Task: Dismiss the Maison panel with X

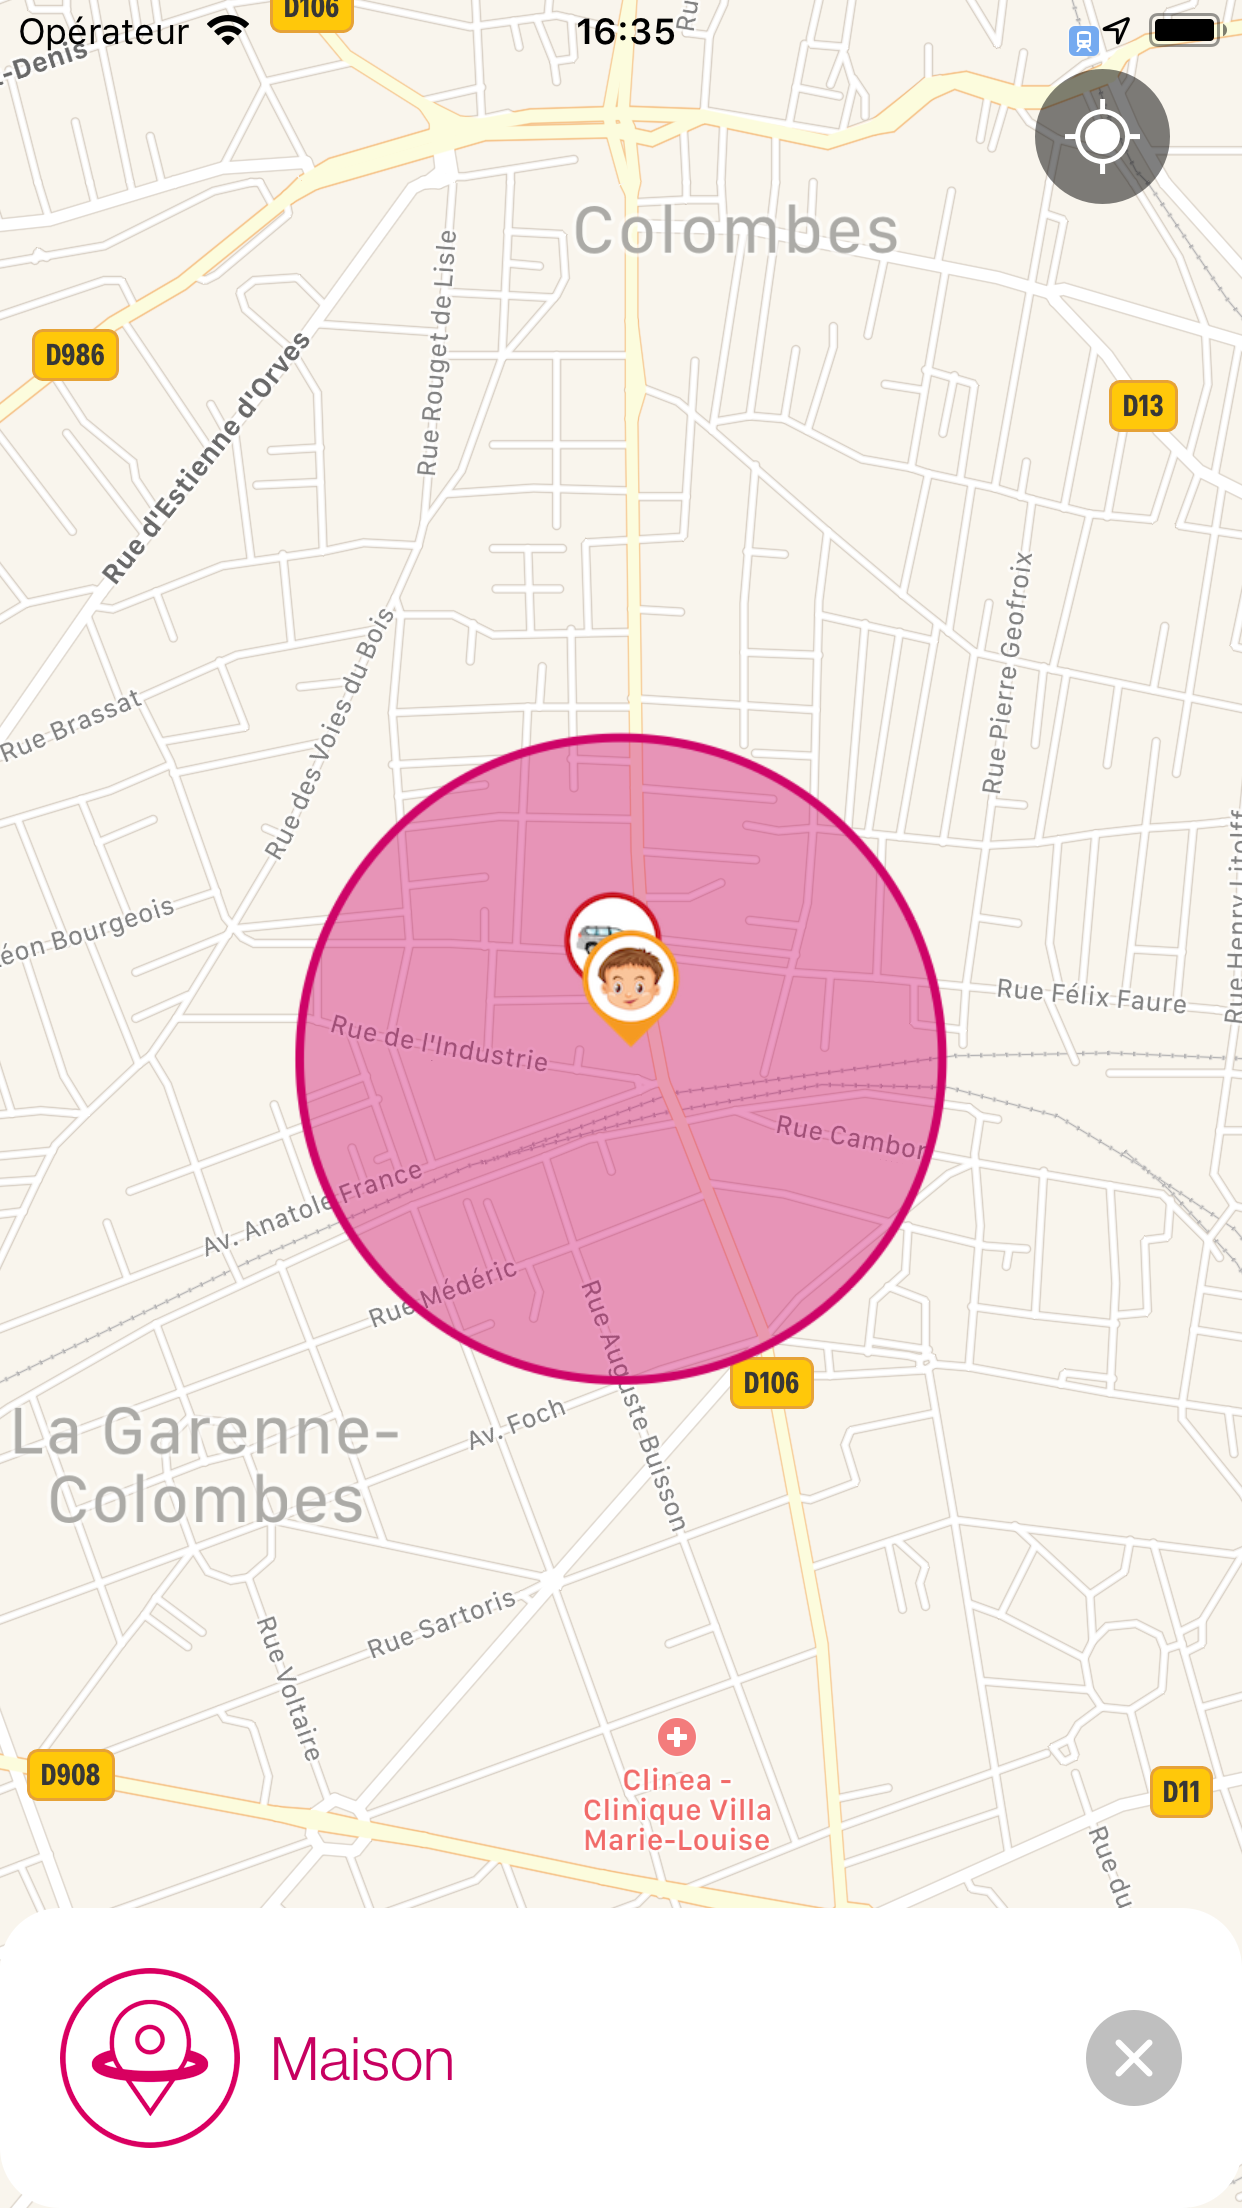Action: (1134, 2058)
